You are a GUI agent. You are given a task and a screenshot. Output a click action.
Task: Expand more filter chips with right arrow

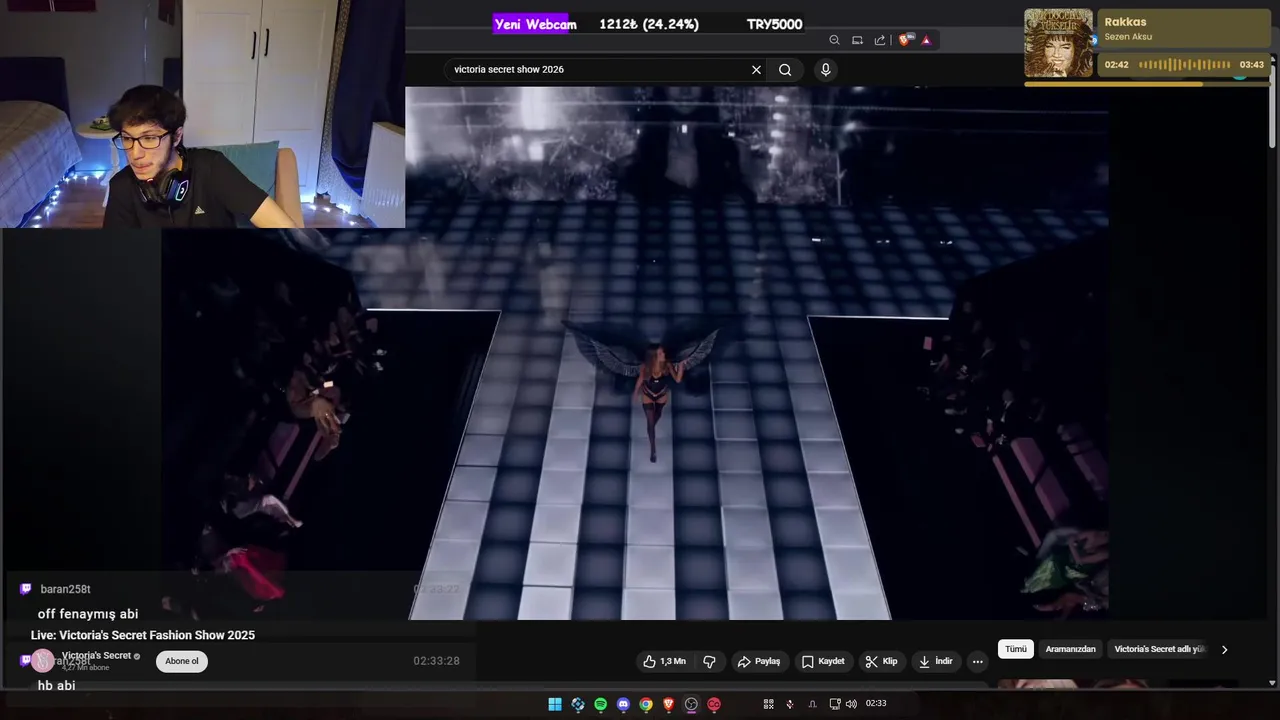[x=1224, y=649]
